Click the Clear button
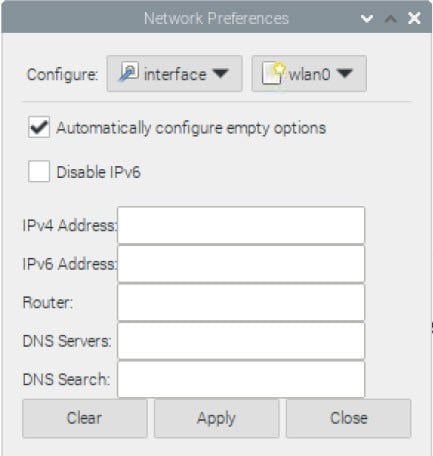This screenshot has width=433, height=456. pyautogui.click(x=85, y=418)
